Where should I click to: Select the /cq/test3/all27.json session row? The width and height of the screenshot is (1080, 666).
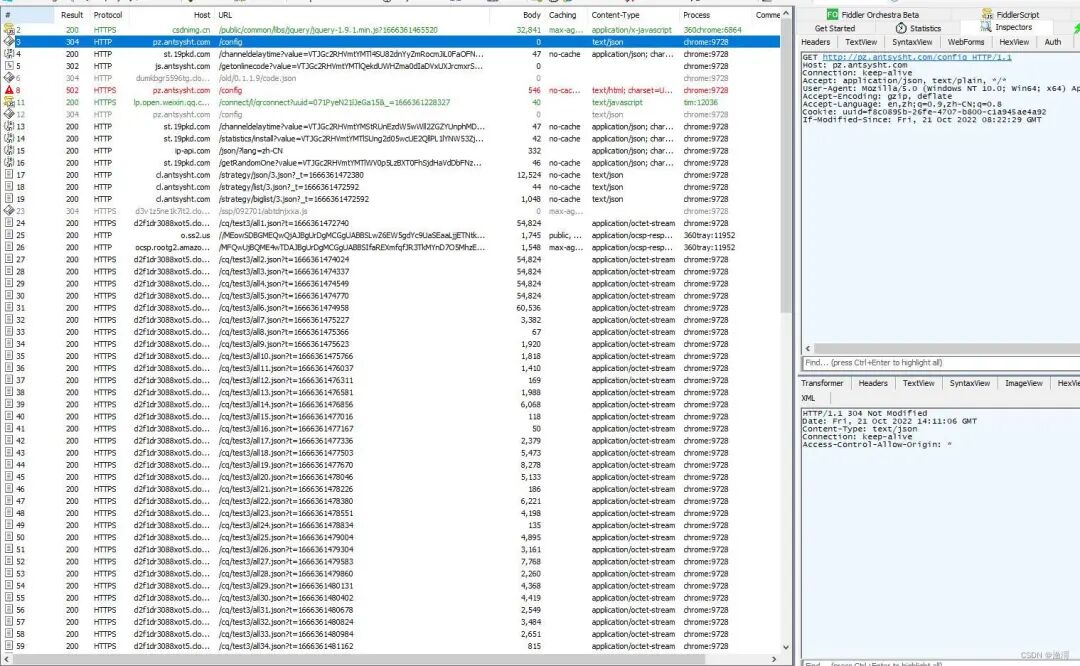pyautogui.click(x=391, y=561)
